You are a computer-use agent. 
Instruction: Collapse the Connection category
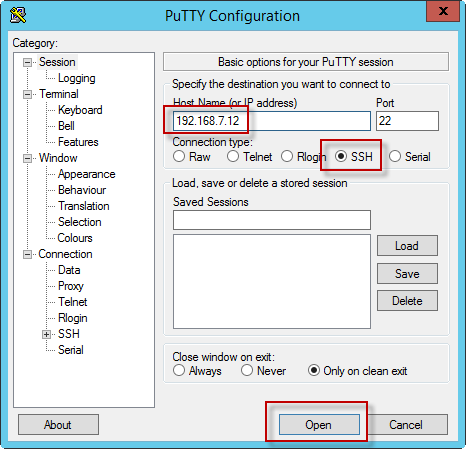pyautogui.click(x=27, y=254)
